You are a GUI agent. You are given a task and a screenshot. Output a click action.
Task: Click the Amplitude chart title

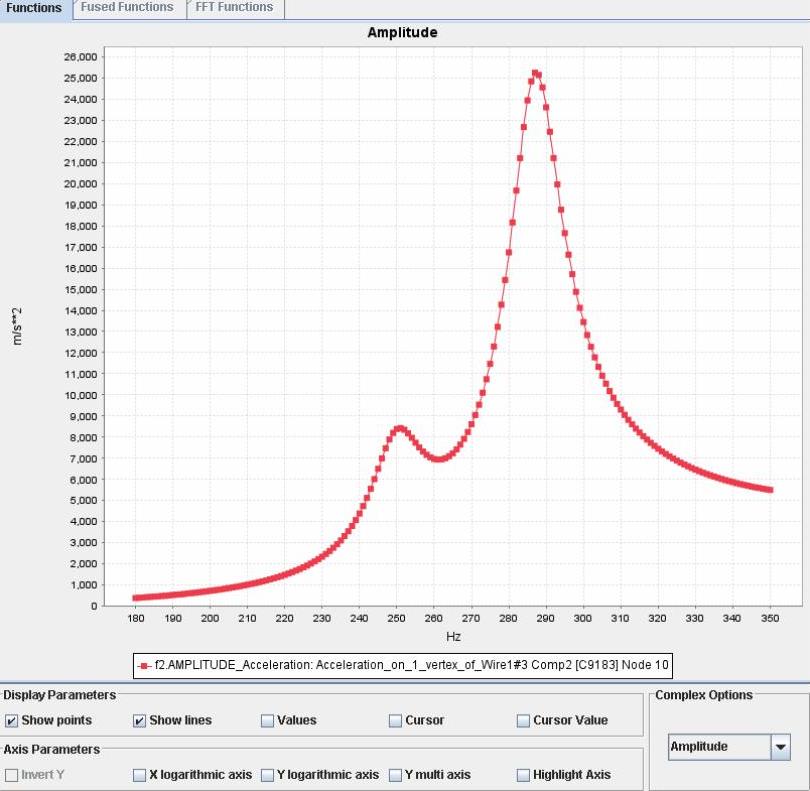tap(402, 32)
